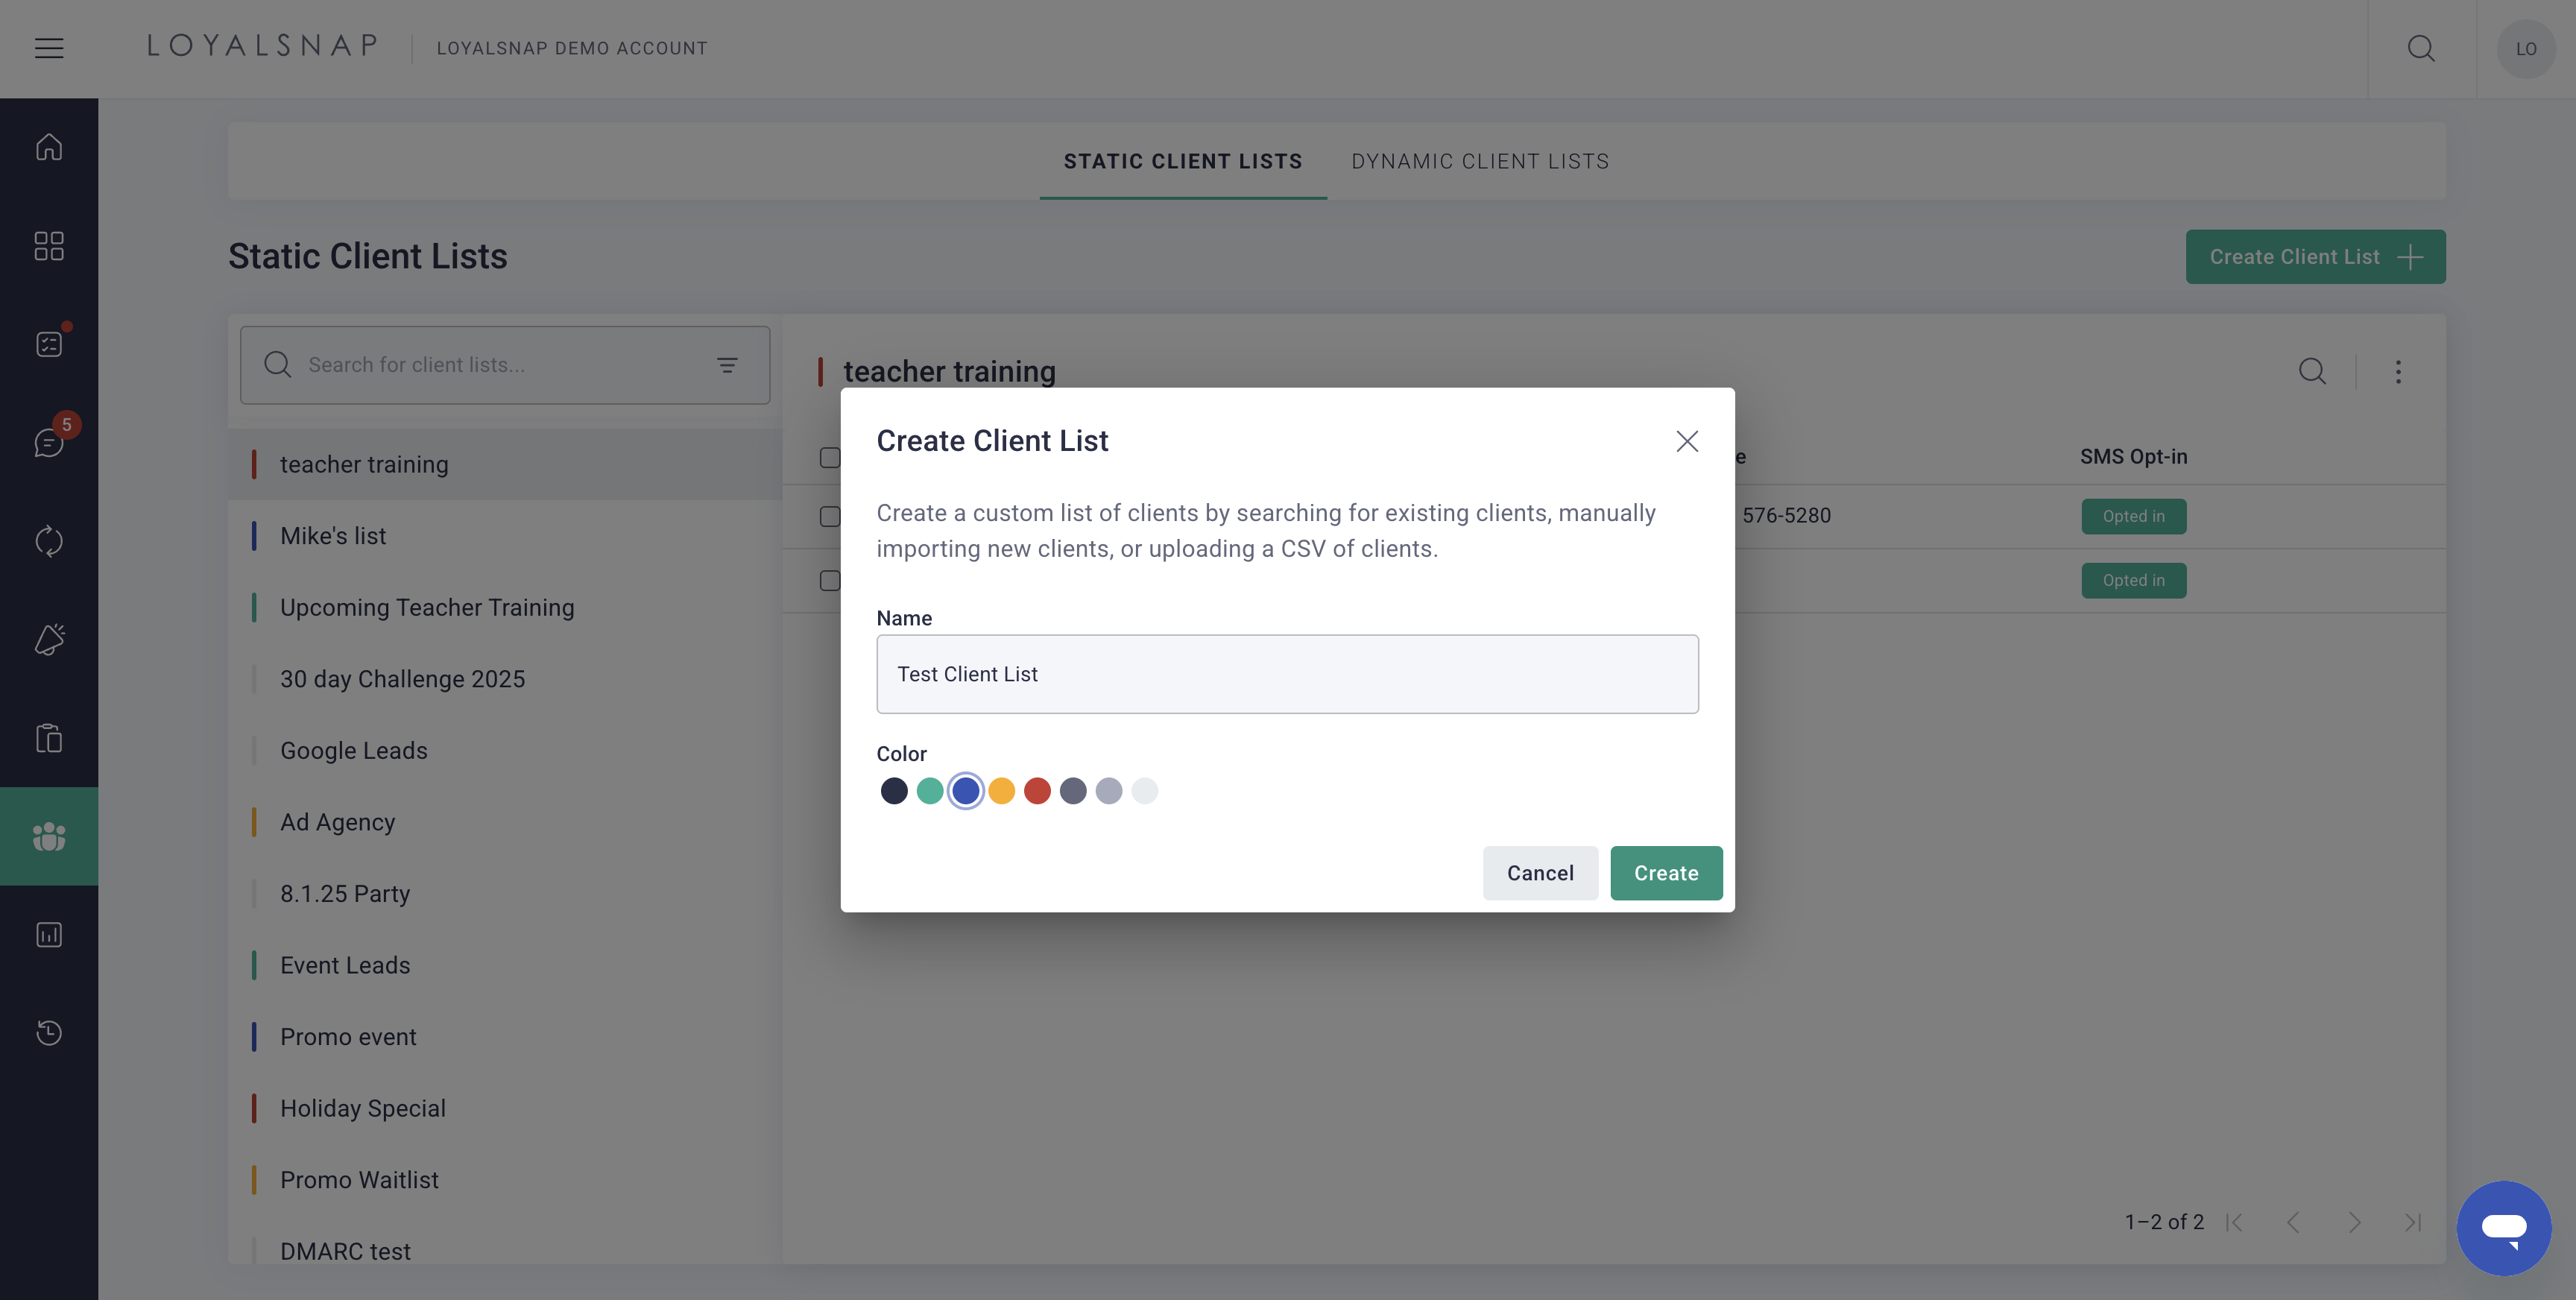
Task: Toggle the select-all checkbox in the header
Action: click(831, 457)
